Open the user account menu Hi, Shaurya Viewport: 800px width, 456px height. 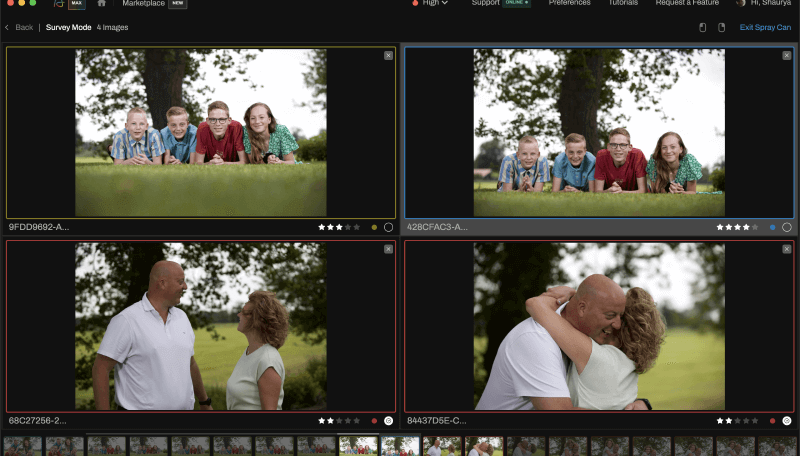tap(764, 3)
